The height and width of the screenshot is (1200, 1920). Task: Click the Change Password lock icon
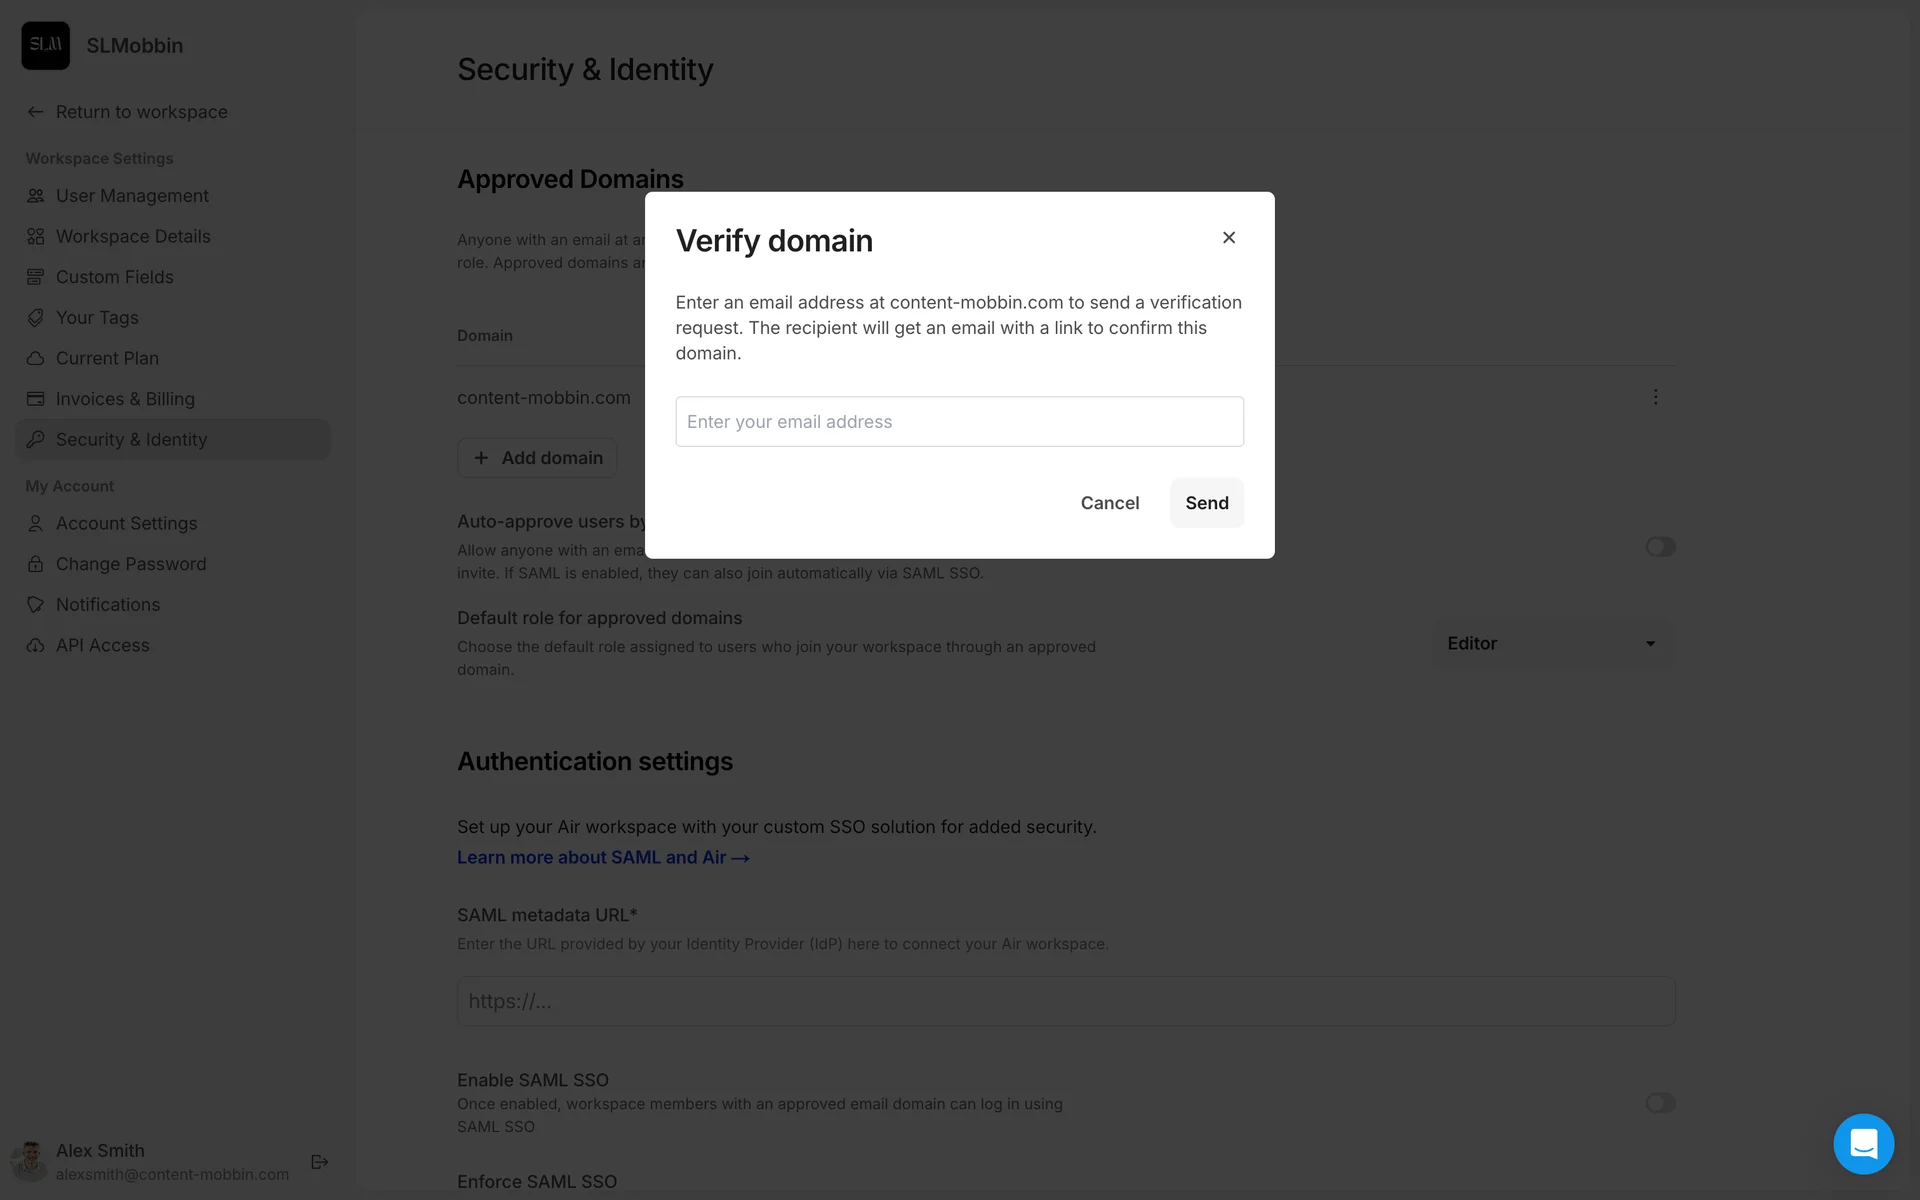pos(36,564)
